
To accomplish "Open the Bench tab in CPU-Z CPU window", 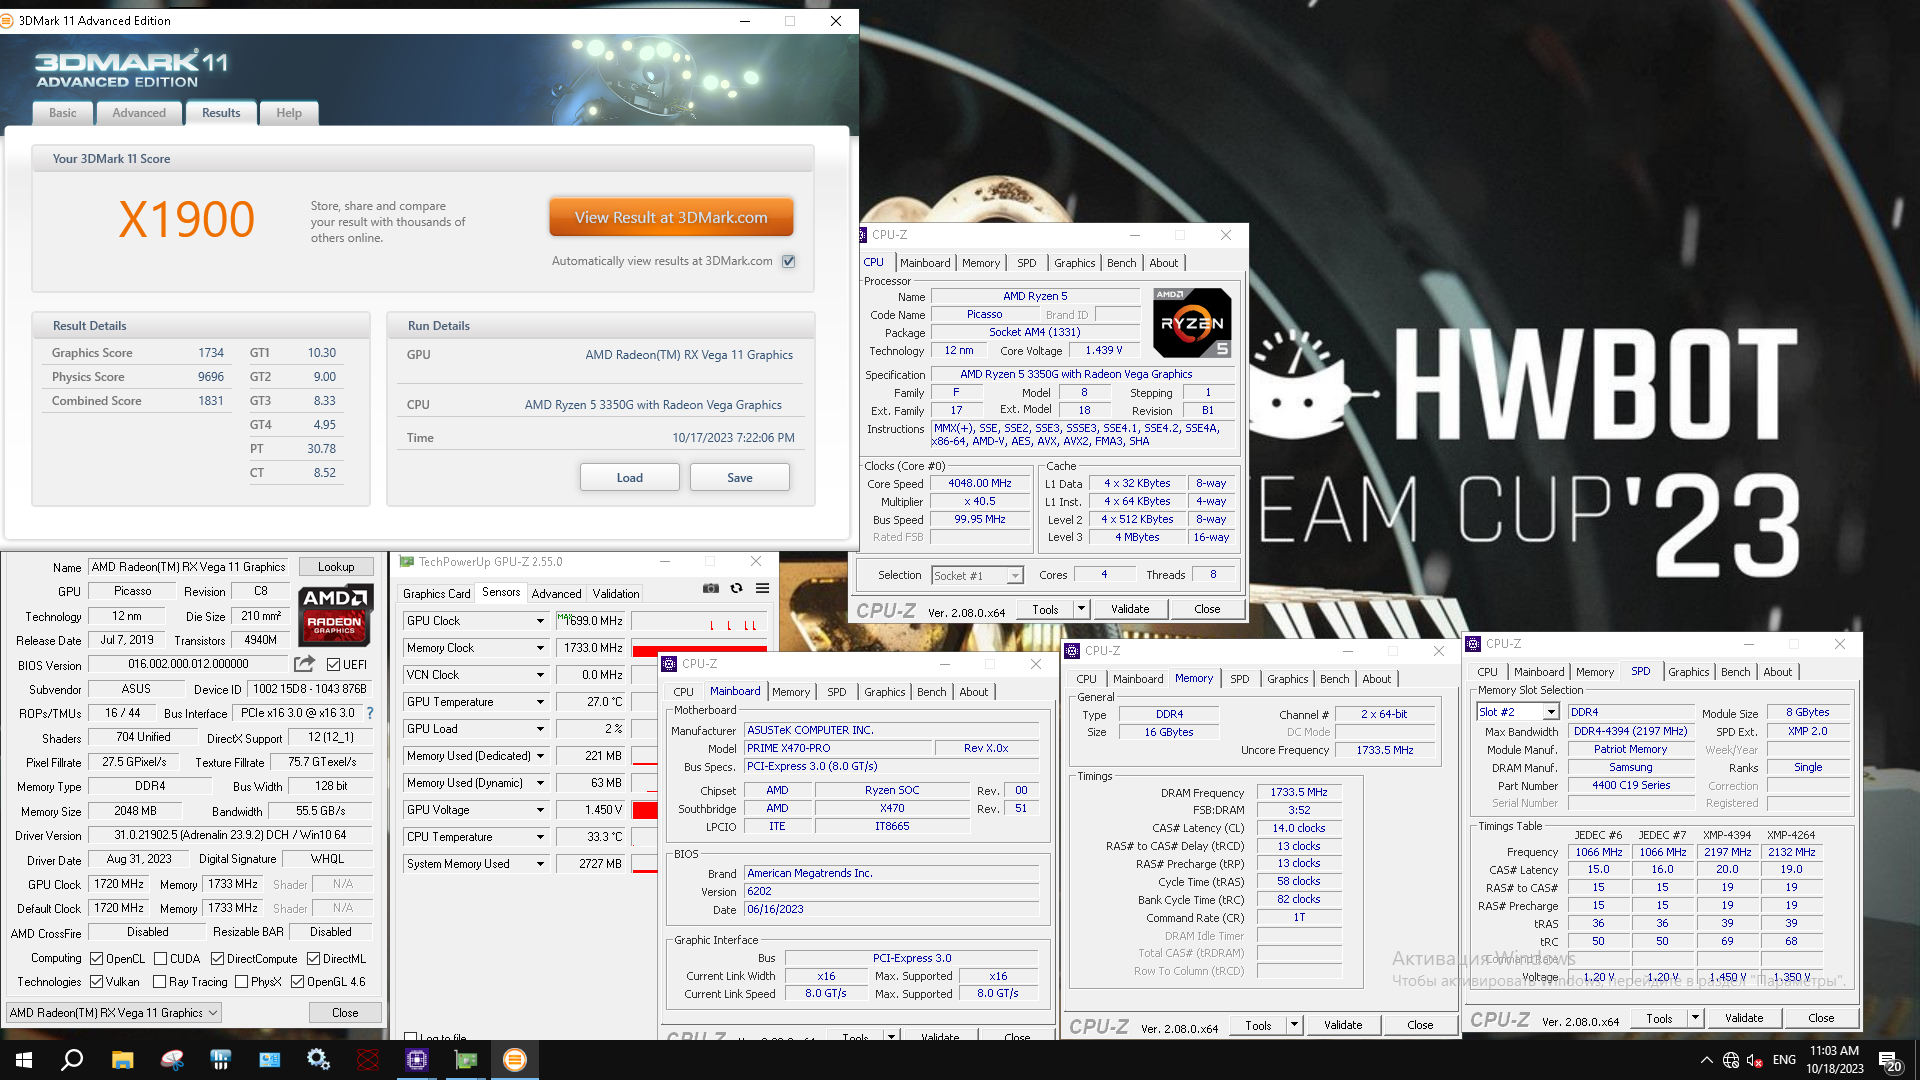I will coord(1121,263).
